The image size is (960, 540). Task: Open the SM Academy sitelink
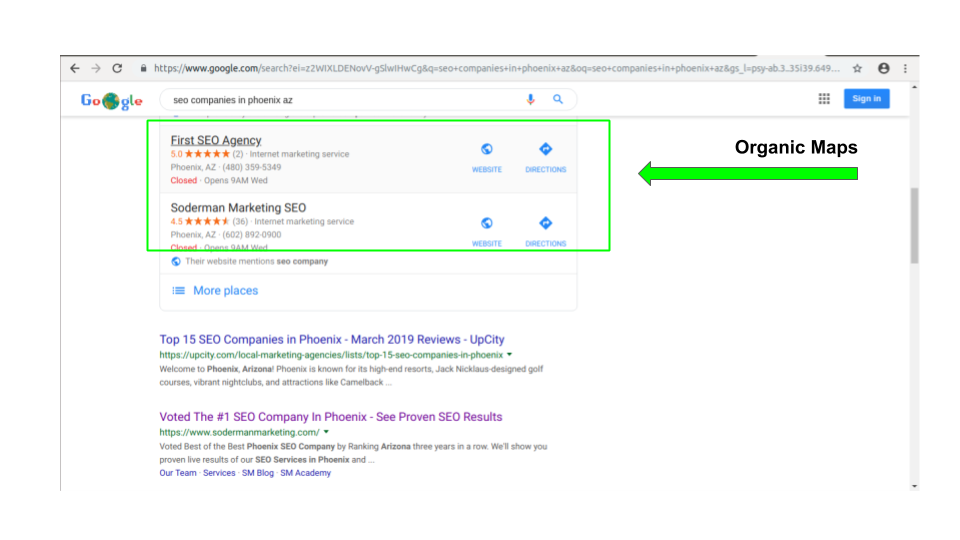tap(306, 473)
